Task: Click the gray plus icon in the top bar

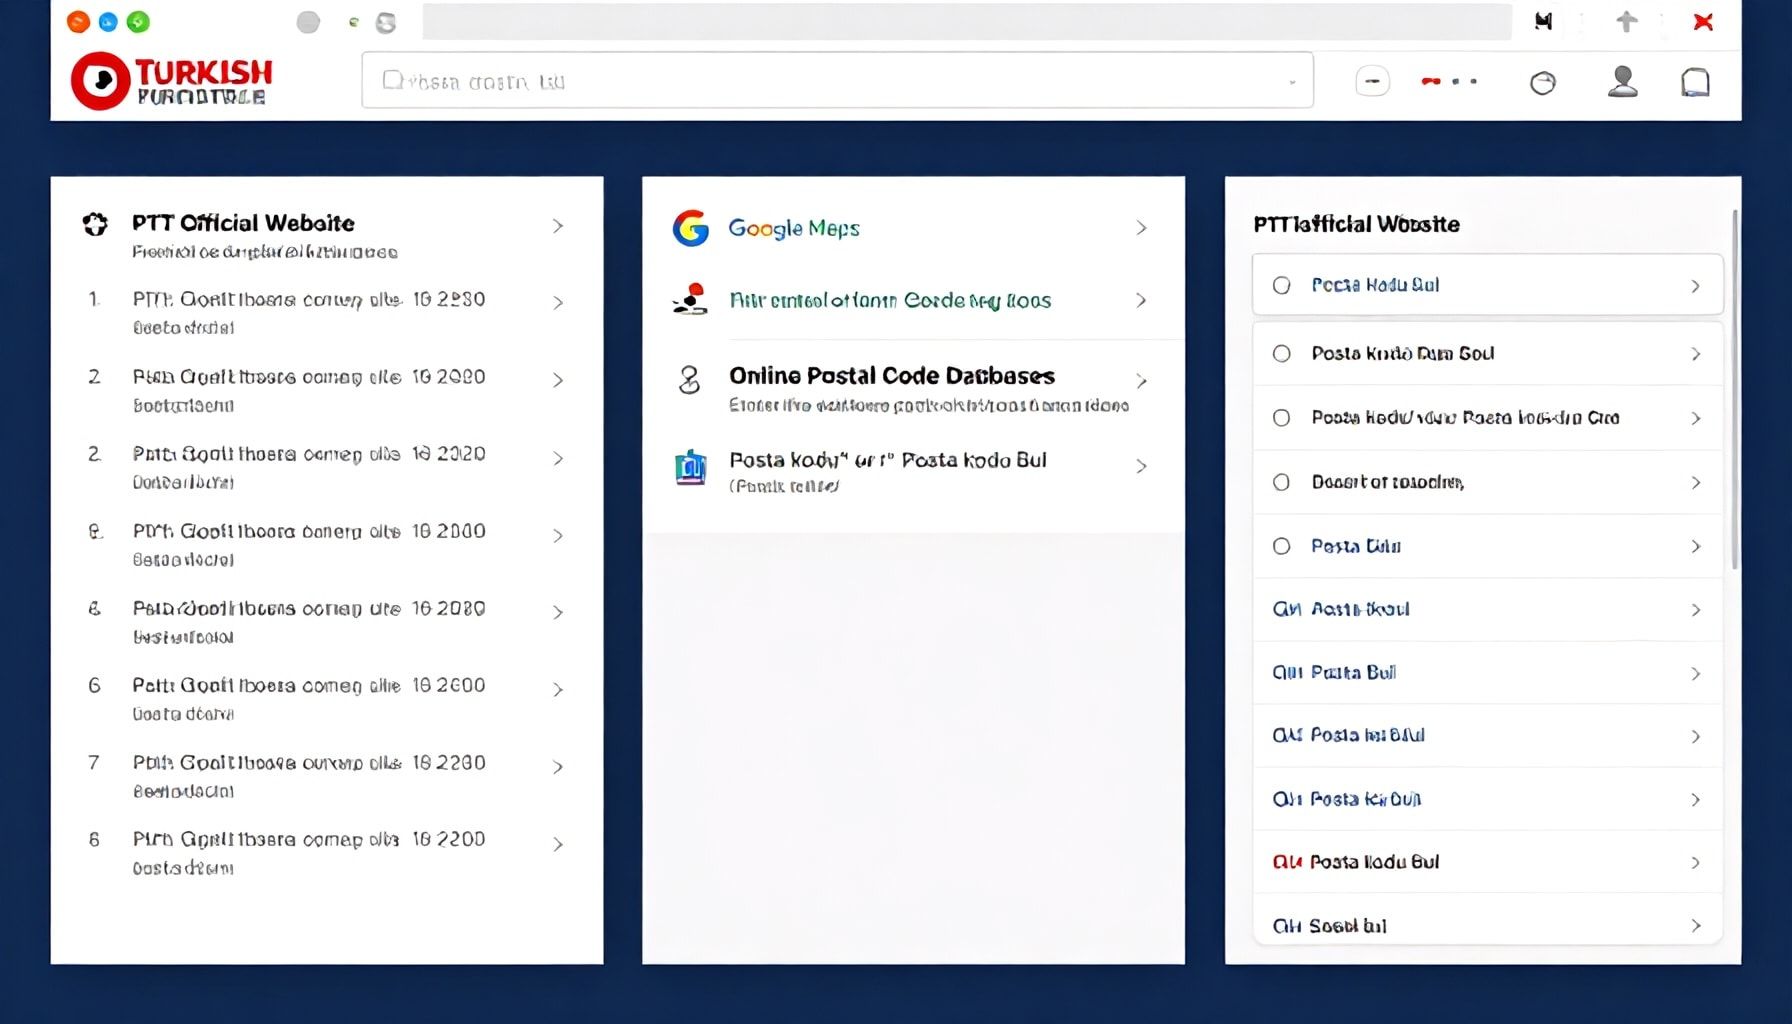Action: pos(1627,21)
